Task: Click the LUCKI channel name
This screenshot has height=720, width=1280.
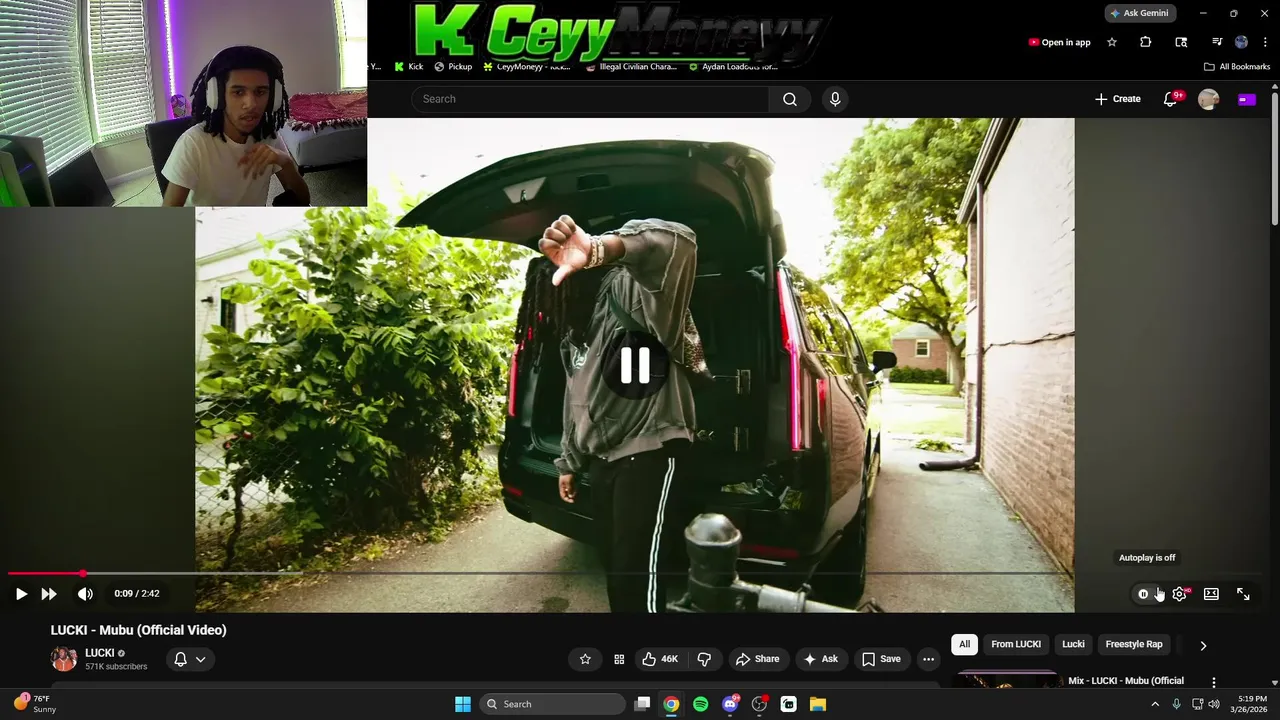Action: pyautogui.click(x=100, y=653)
